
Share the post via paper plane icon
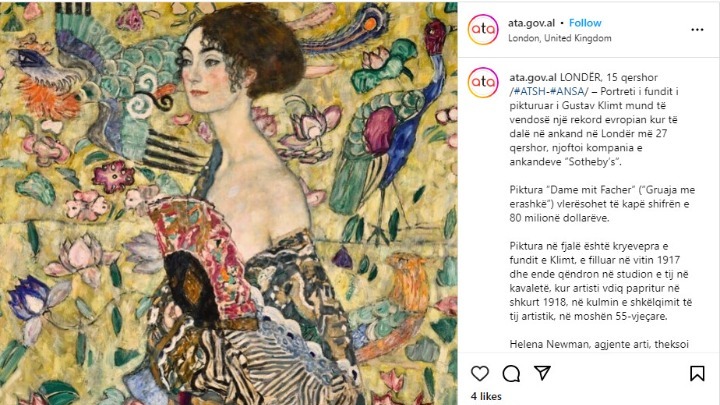pyautogui.click(x=542, y=373)
